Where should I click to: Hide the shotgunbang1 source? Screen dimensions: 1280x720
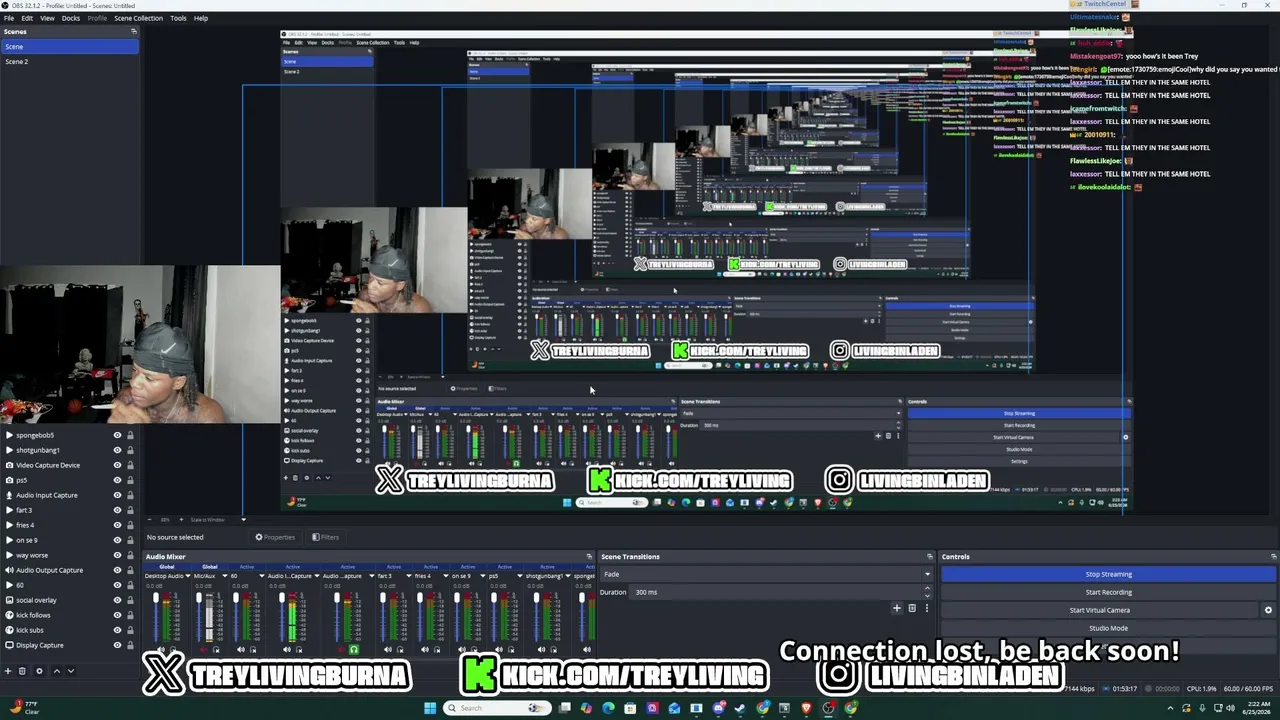117,450
